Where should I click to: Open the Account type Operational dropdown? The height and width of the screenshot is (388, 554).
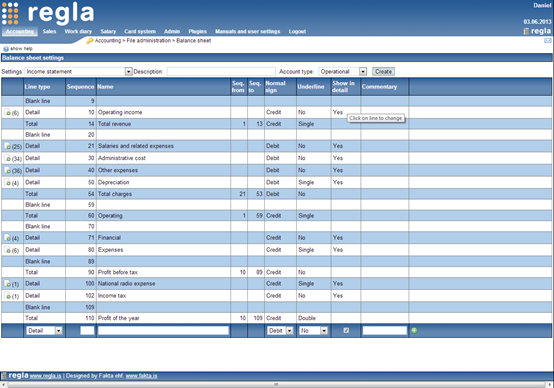[343, 71]
